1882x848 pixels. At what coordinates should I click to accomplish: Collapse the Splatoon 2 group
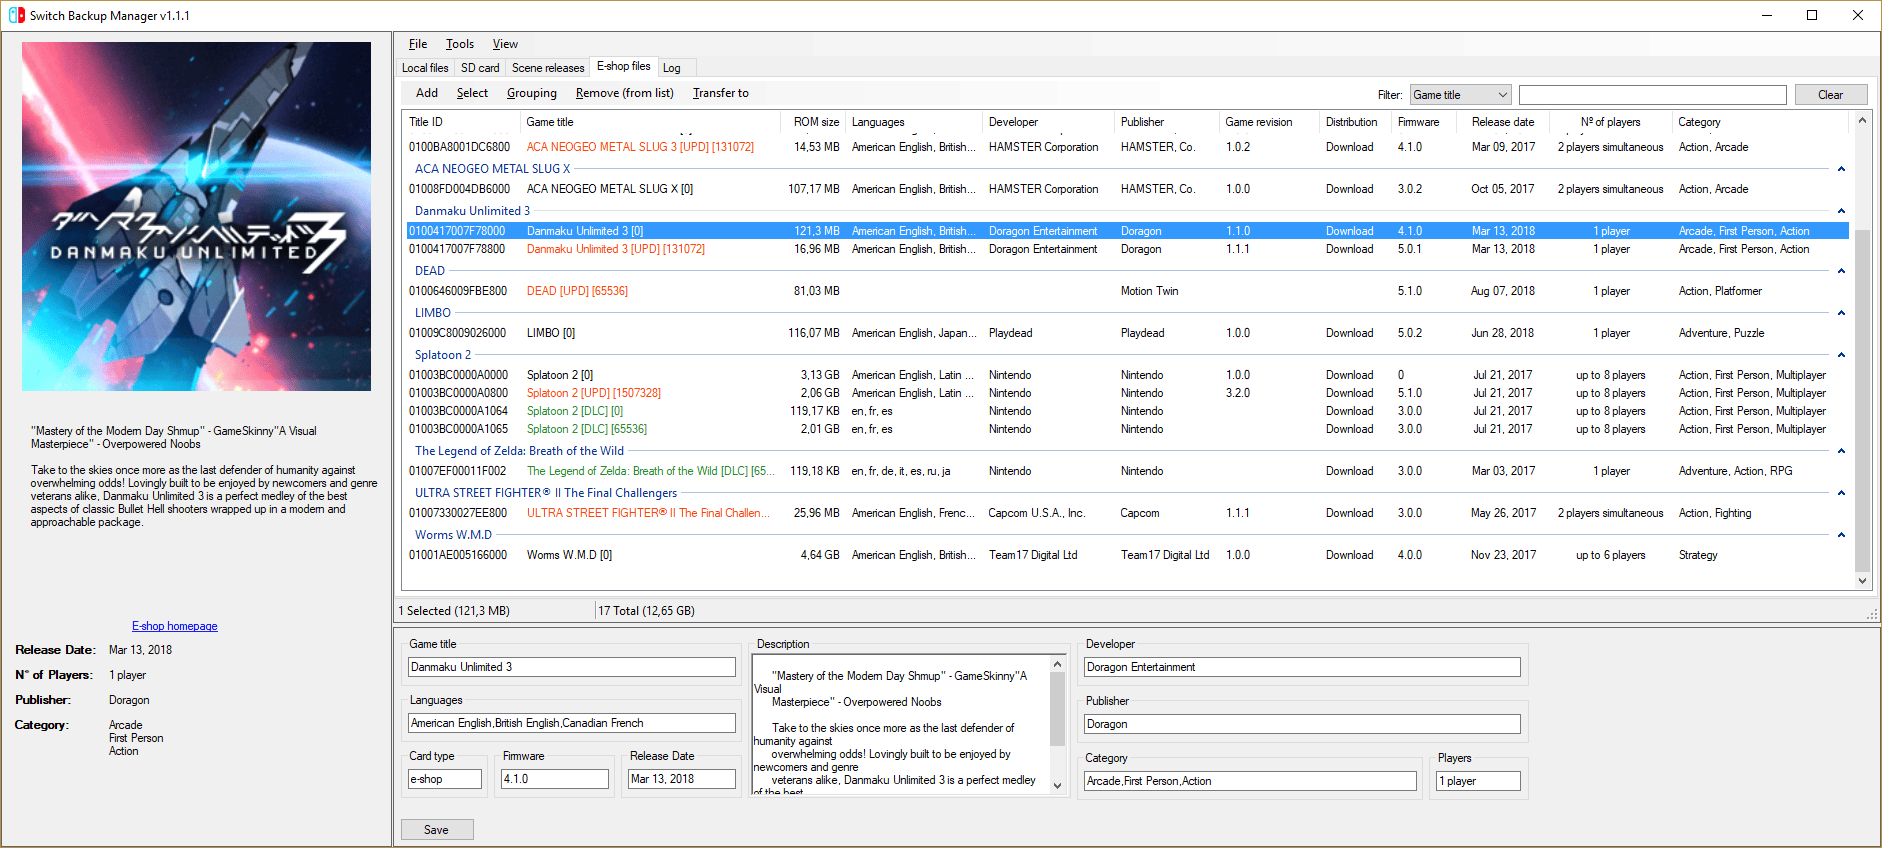tap(1840, 355)
